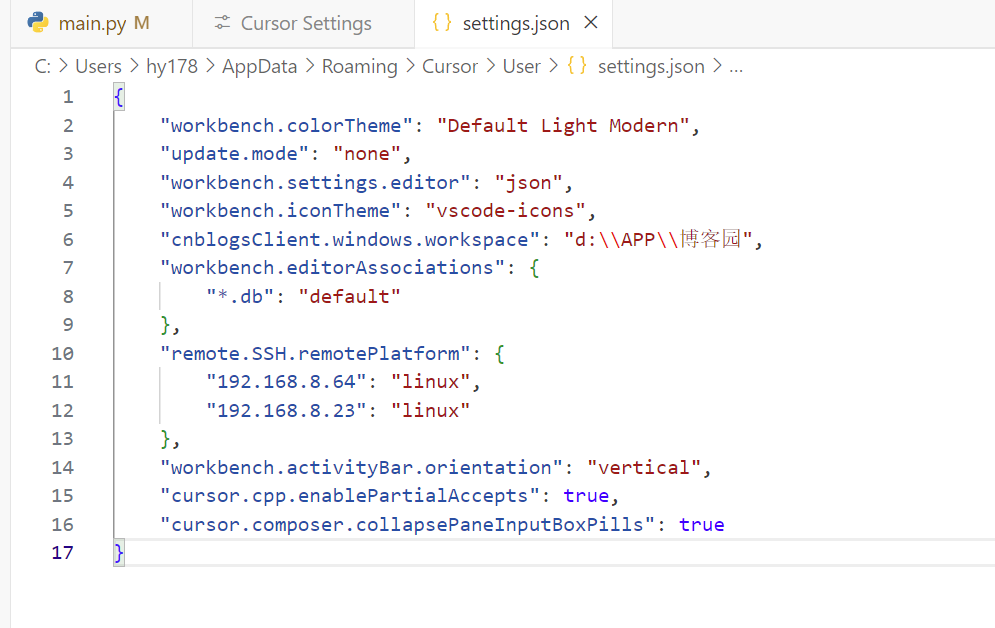The height and width of the screenshot is (628, 995).
Task: Click the true value of collapsePaneInputBoxPills
Action: pos(701,524)
